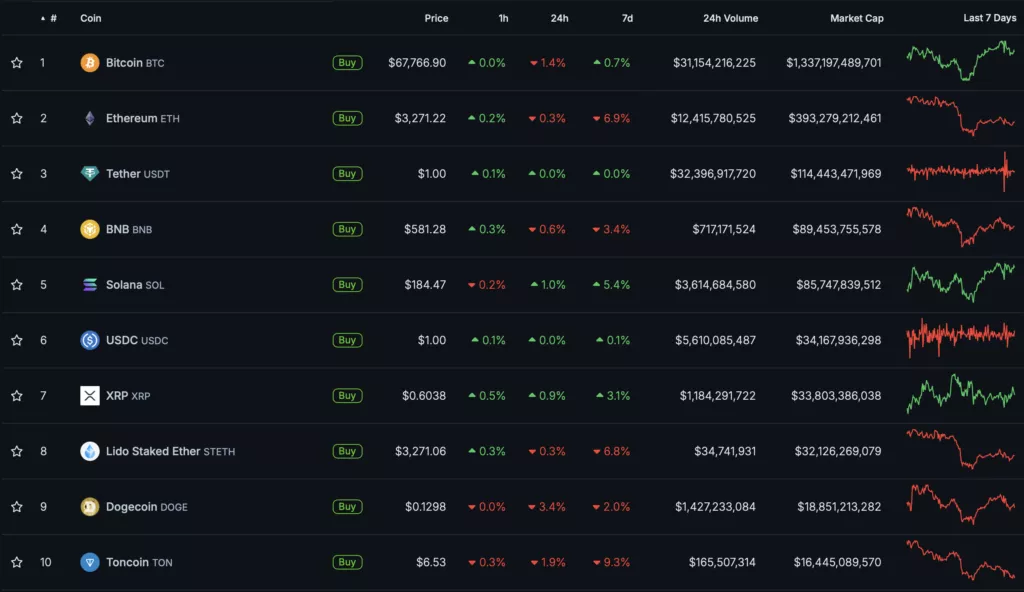1024x592 pixels.
Task: Open the Lido Staked Ether coin link
Action: [153, 451]
